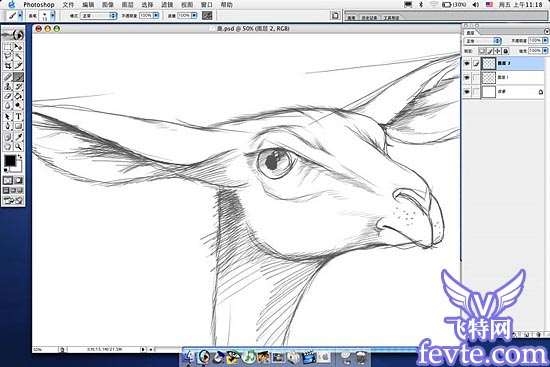This screenshot has height=367, width=550.
Task: Choose the Crop tool
Action: 8,66
